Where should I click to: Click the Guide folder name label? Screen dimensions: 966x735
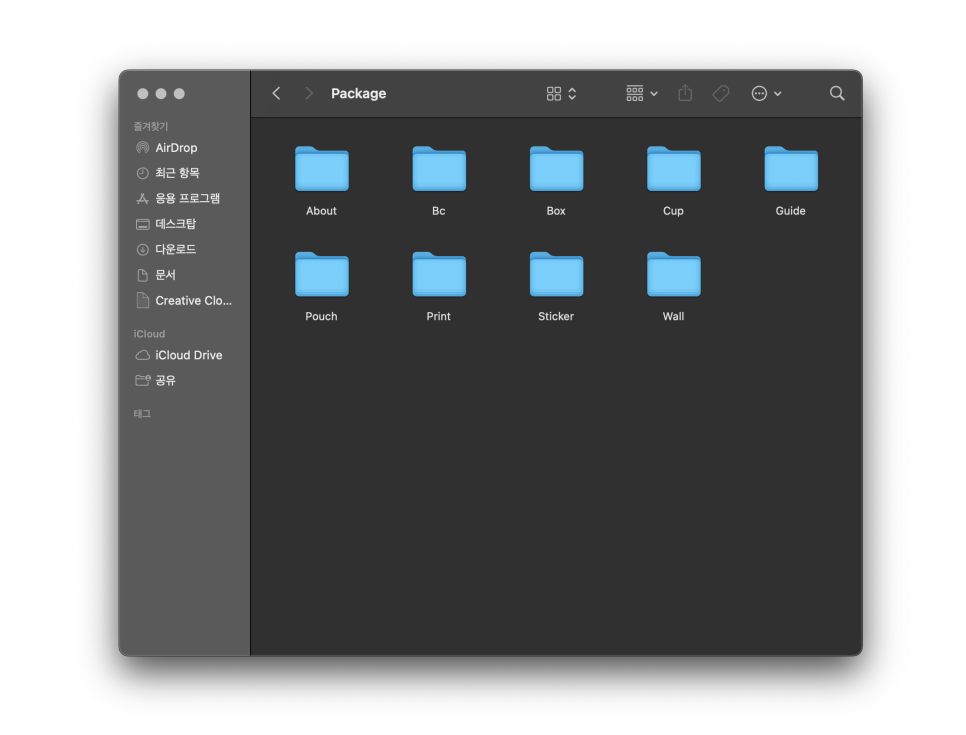791,211
